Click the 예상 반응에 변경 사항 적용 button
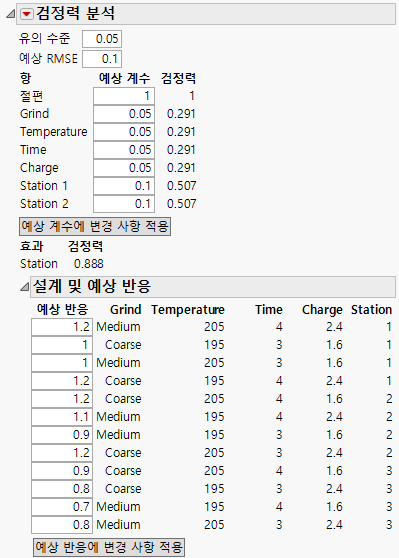This screenshot has width=399, height=558. click(109, 547)
